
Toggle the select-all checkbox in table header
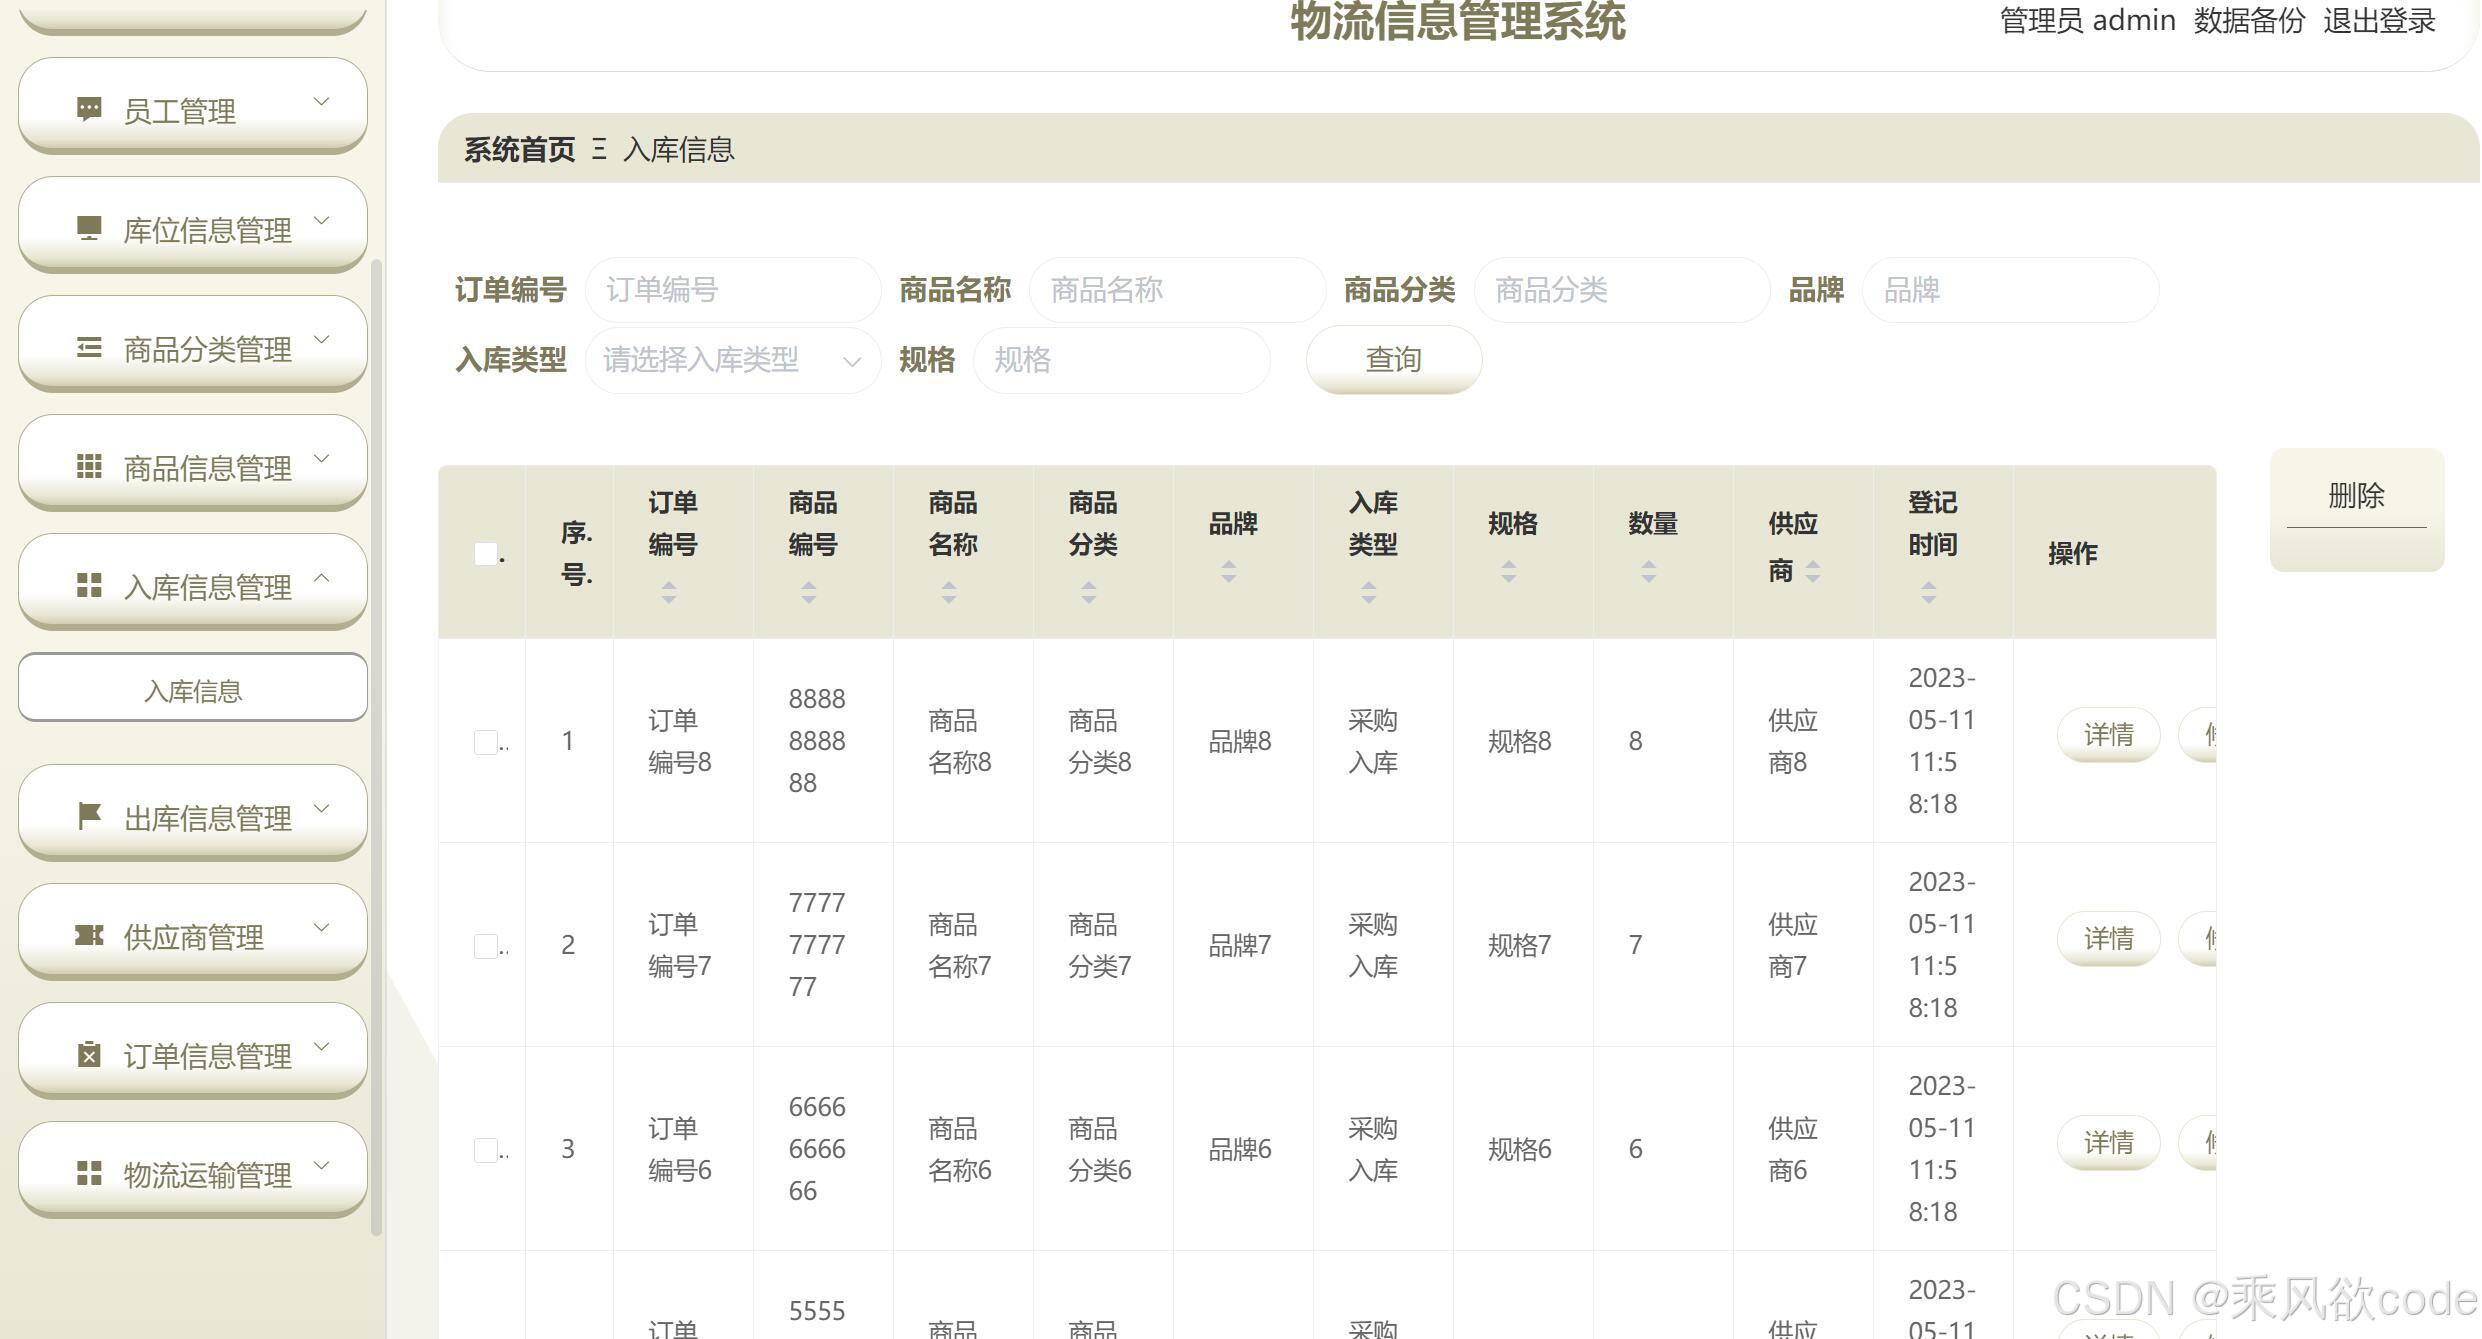coord(486,553)
